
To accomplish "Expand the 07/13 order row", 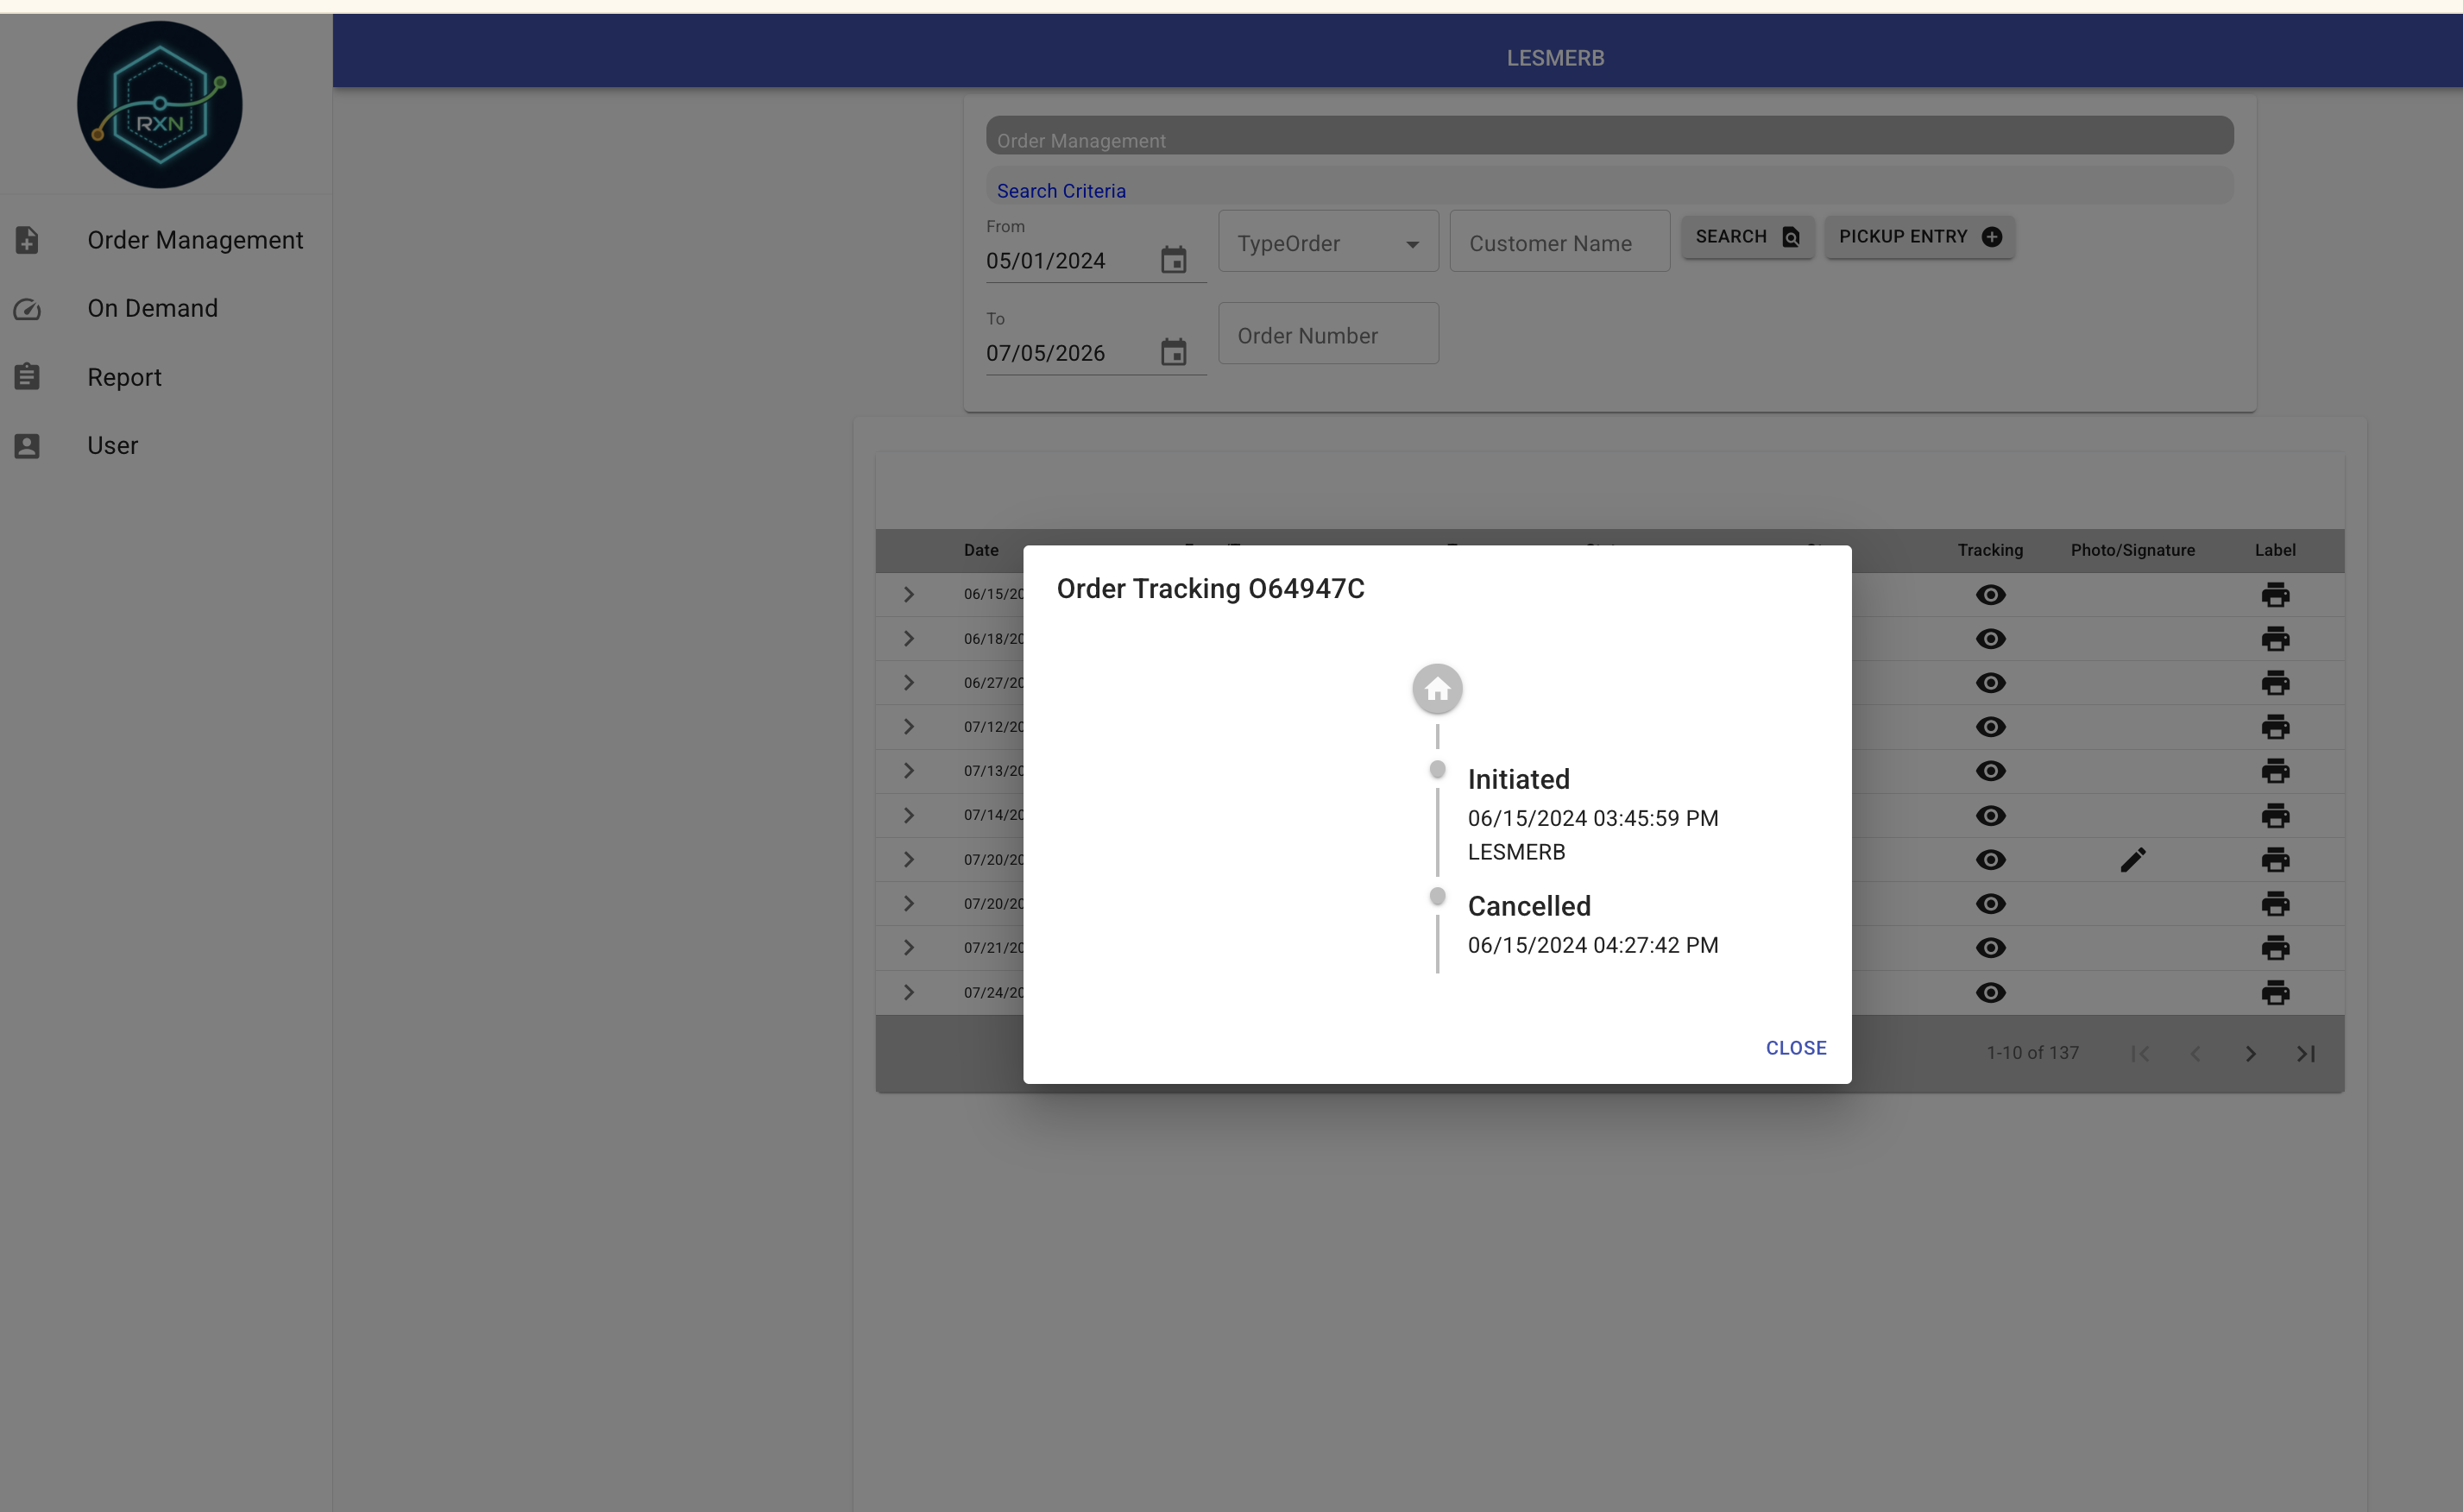I will click(x=908, y=771).
